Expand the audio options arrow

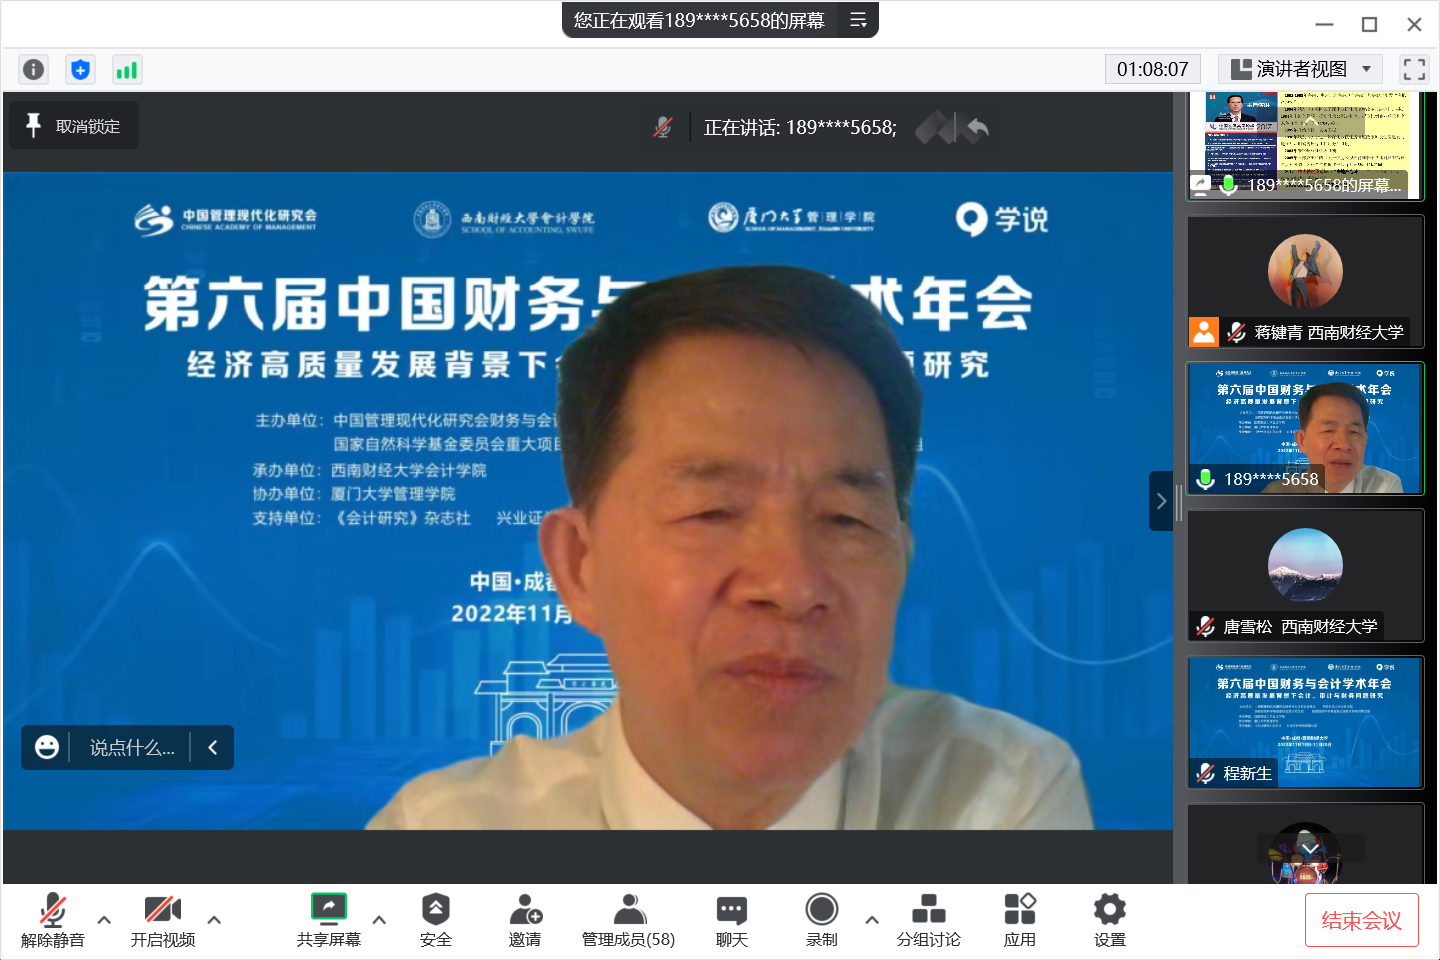tap(104, 919)
